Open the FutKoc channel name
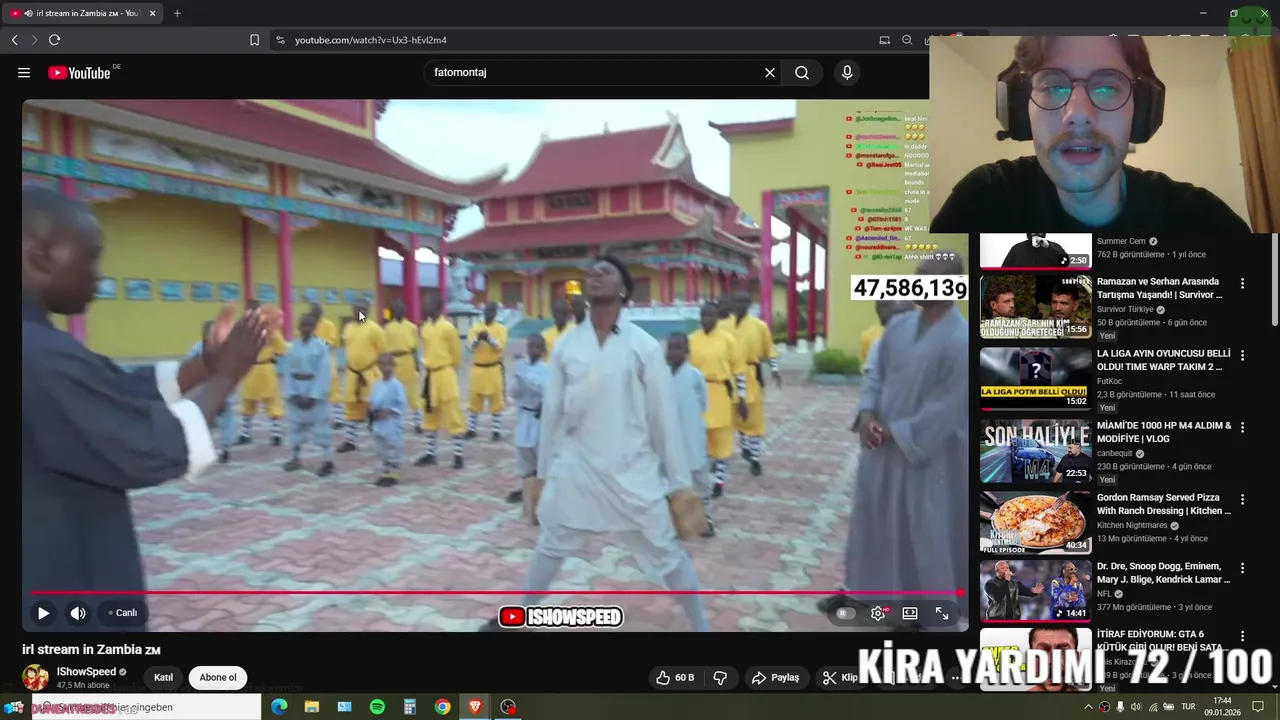The width and height of the screenshot is (1280, 720). click(x=1111, y=381)
